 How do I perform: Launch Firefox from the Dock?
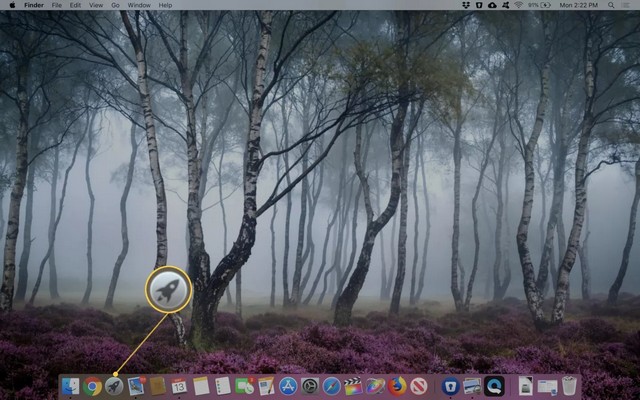coord(397,386)
